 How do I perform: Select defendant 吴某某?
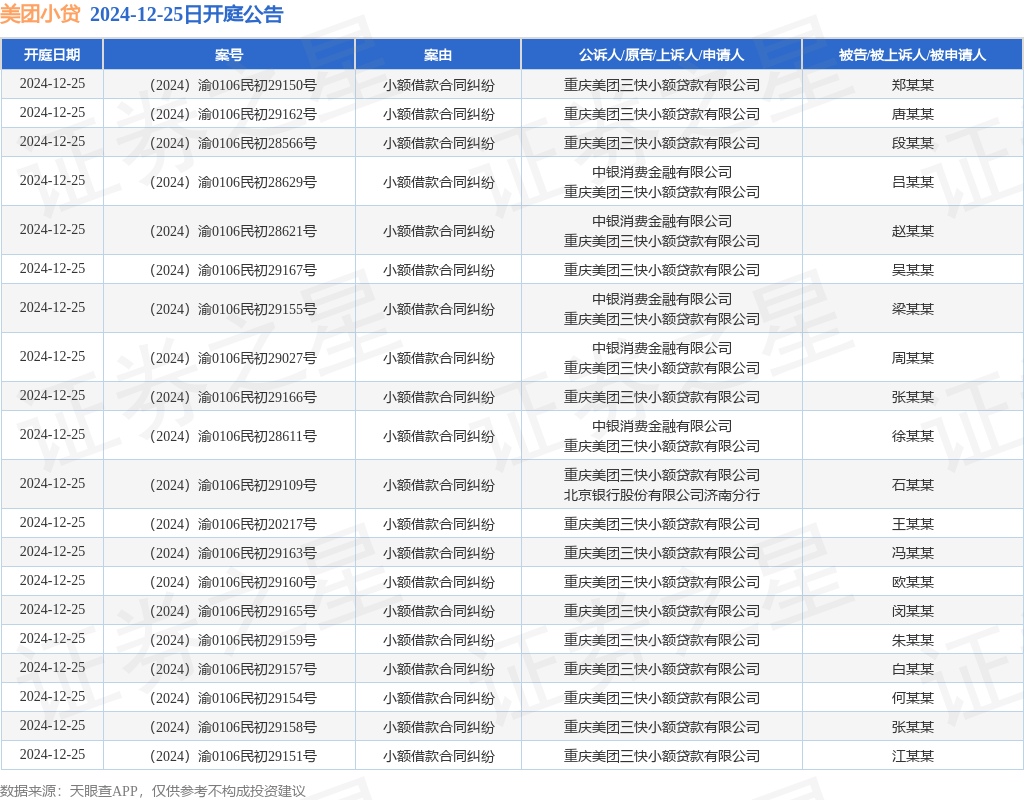(912, 270)
